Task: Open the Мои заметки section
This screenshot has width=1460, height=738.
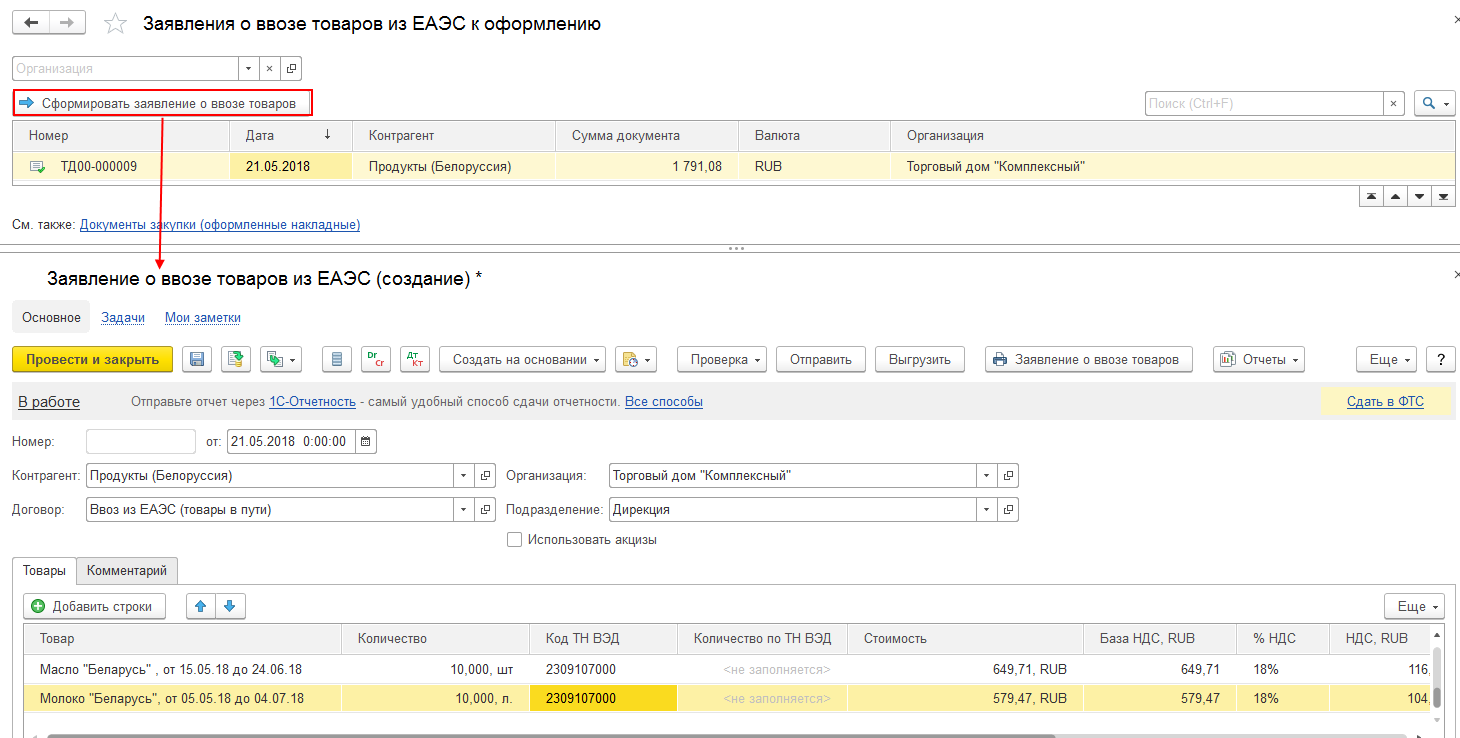Action: (x=203, y=318)
